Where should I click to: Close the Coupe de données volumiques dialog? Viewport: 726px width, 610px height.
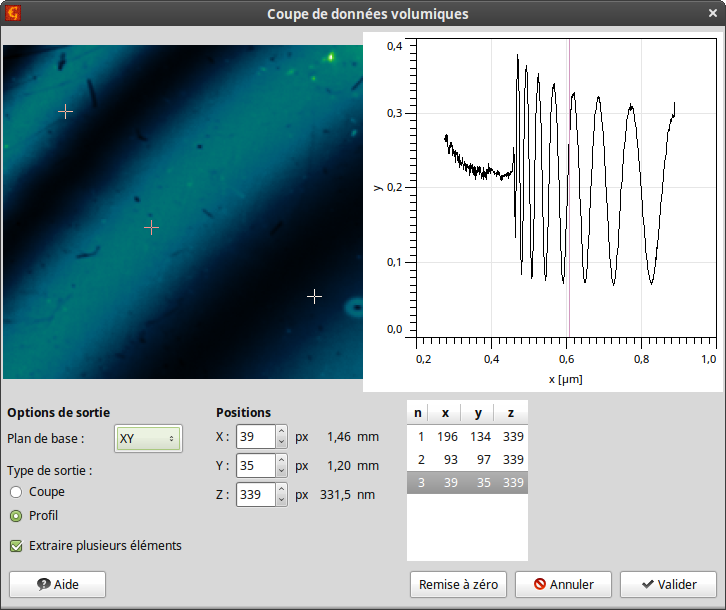coord(713,13)
